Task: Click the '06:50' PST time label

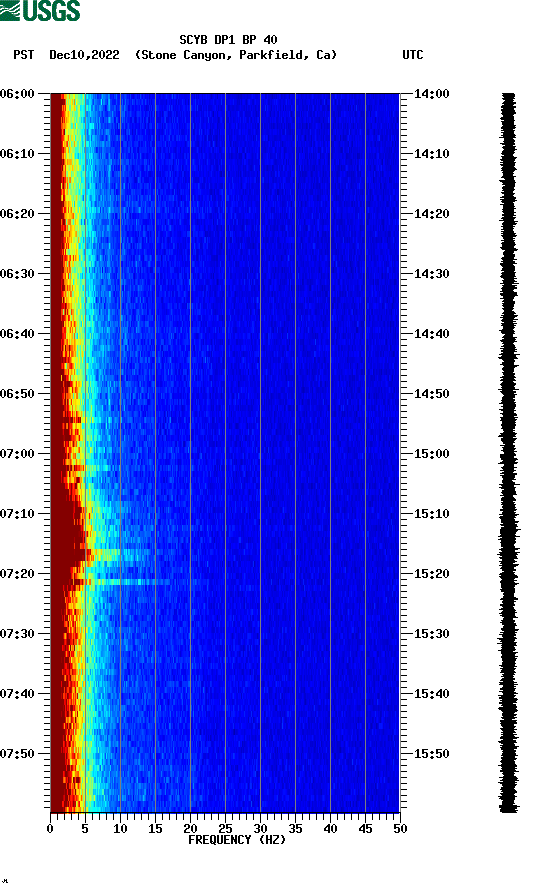Action: [x=17, y=394]
